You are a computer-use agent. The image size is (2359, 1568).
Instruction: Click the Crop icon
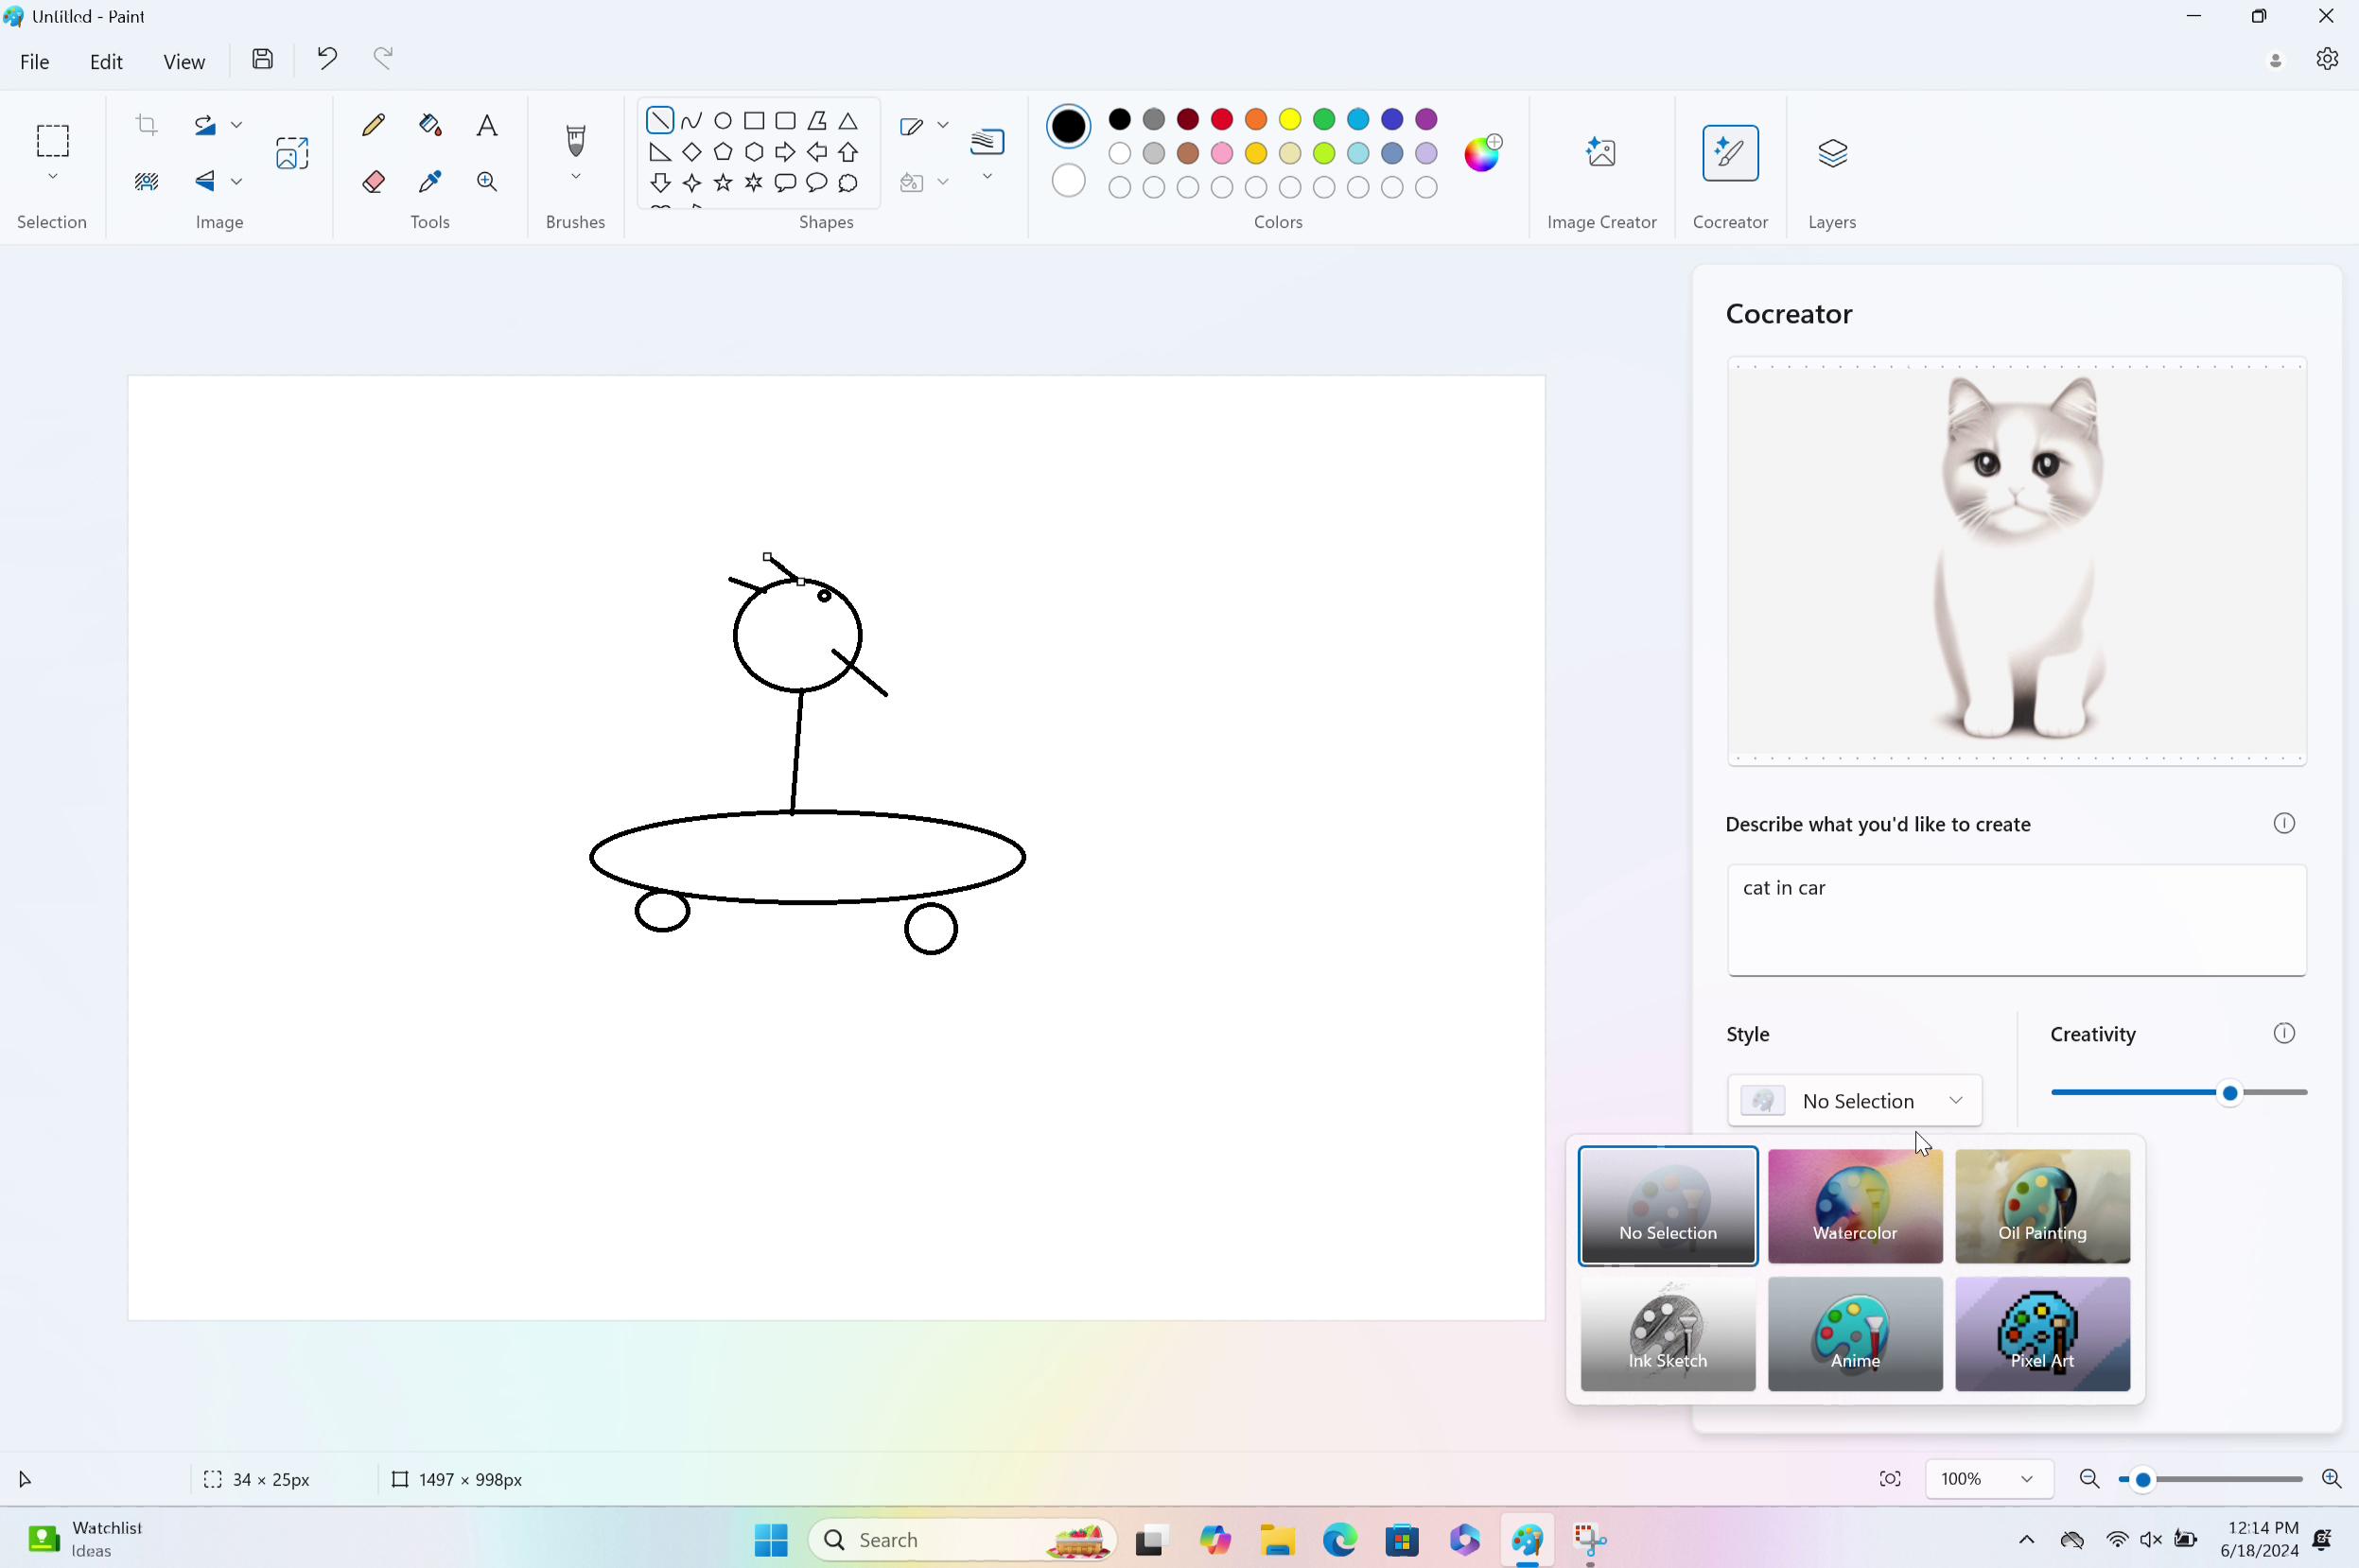[x=147, y=125]
